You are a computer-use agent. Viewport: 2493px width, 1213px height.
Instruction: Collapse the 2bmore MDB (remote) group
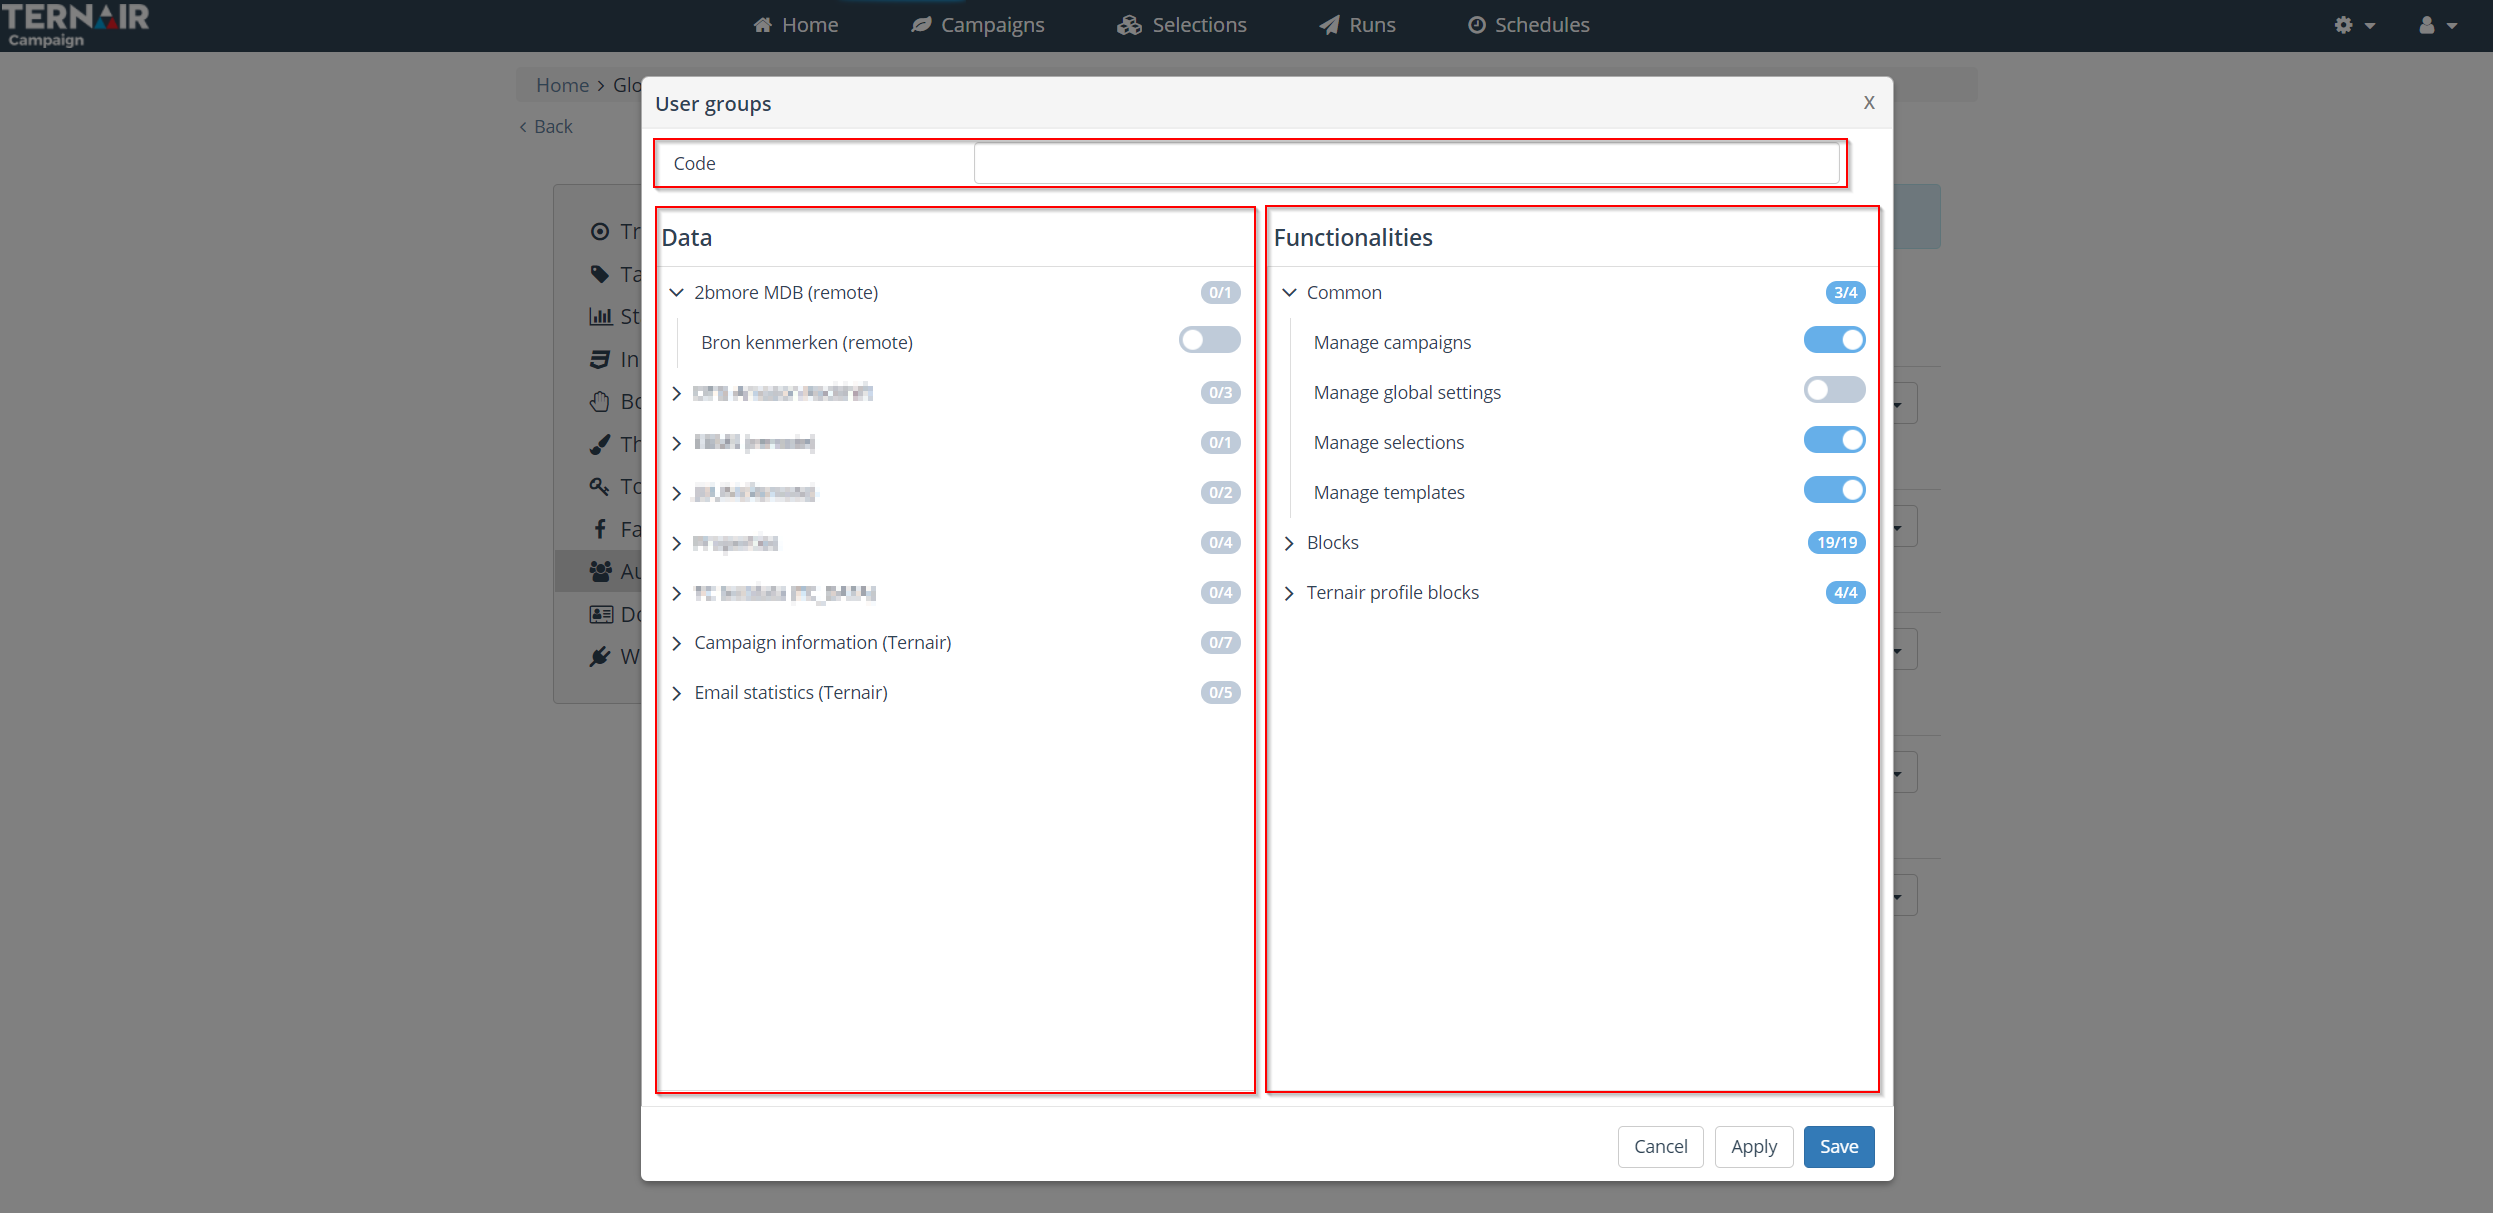[x=677, y=293]
